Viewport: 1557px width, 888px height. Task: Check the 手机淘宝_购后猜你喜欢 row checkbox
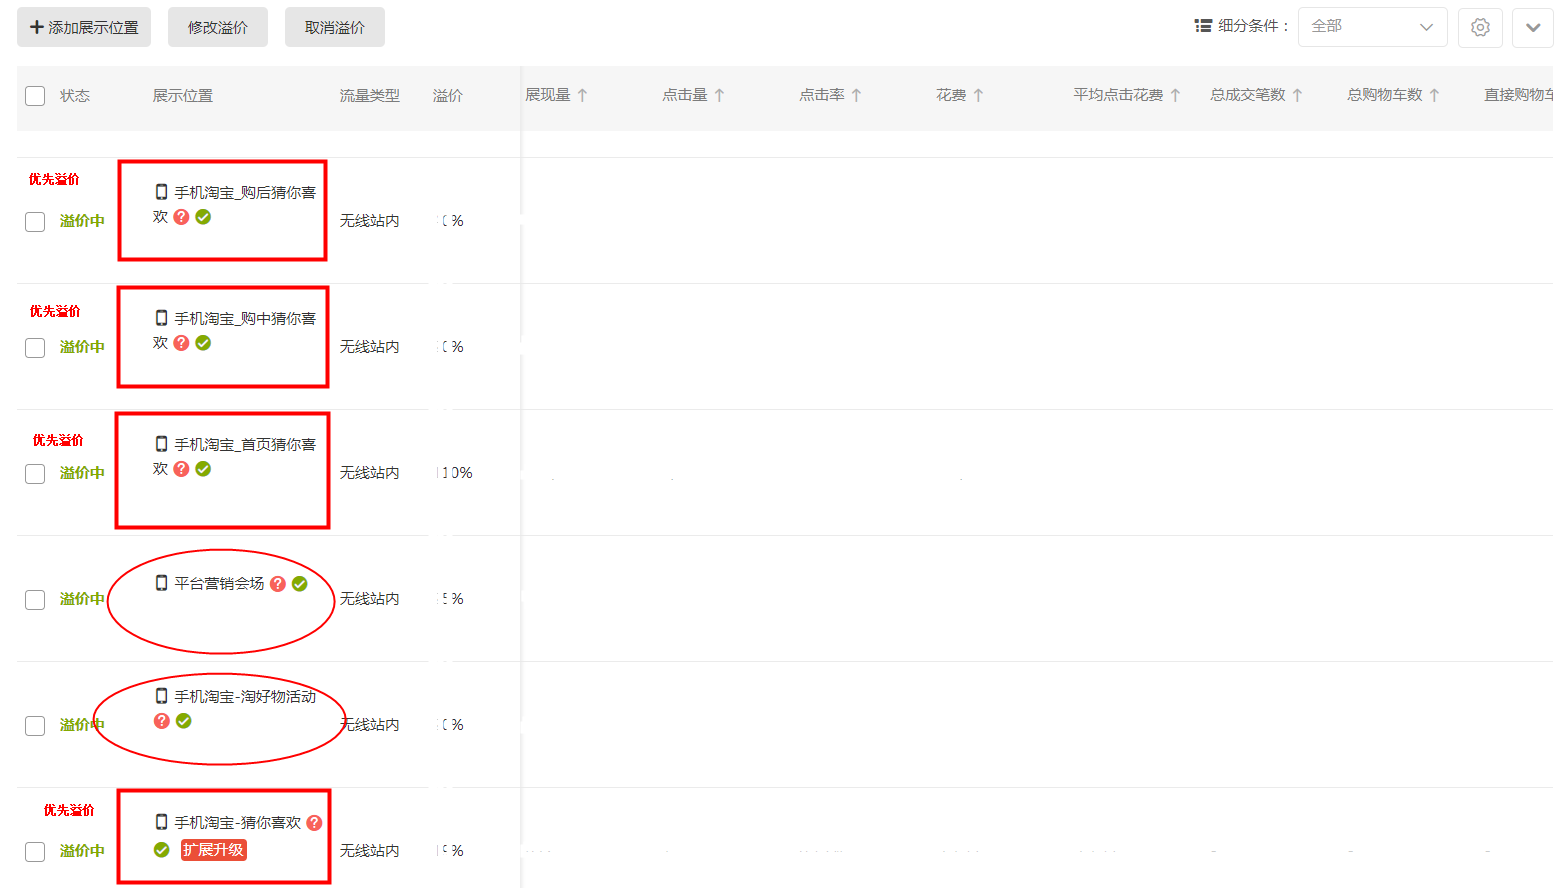[x=35, y=222]
